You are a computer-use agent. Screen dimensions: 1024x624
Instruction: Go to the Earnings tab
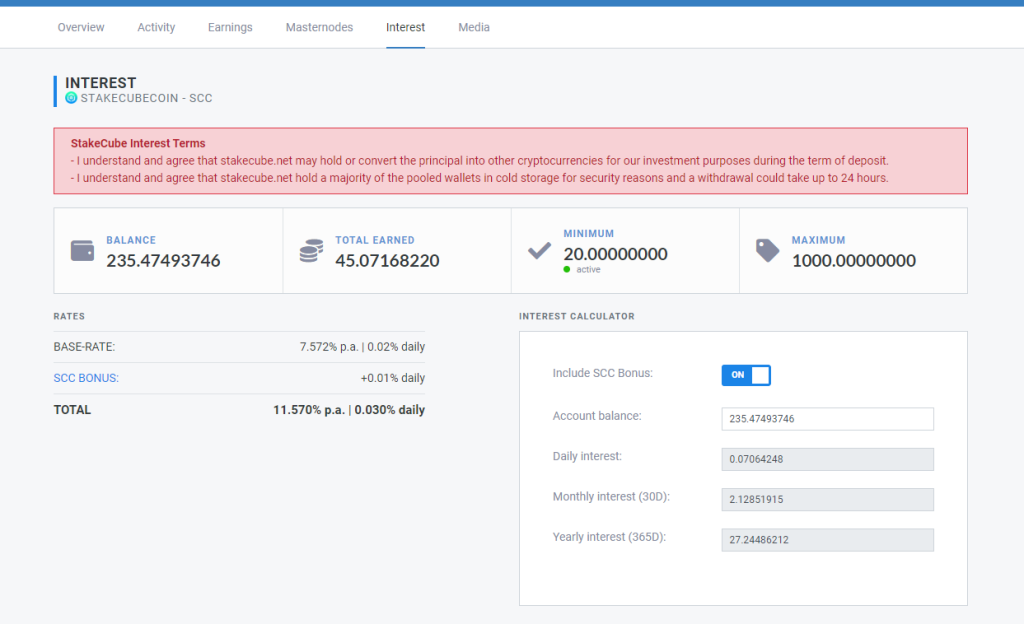230,27
